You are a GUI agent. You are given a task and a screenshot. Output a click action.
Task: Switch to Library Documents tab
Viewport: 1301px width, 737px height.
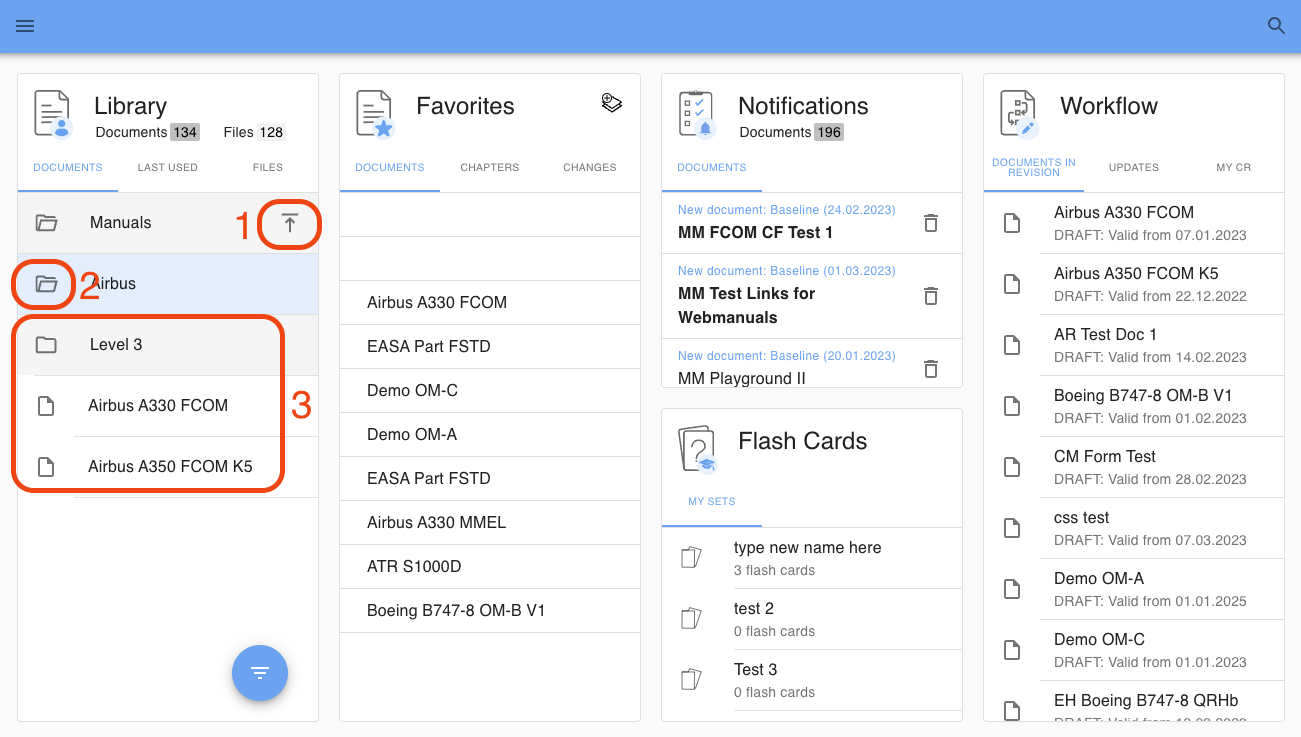point(68,168)
